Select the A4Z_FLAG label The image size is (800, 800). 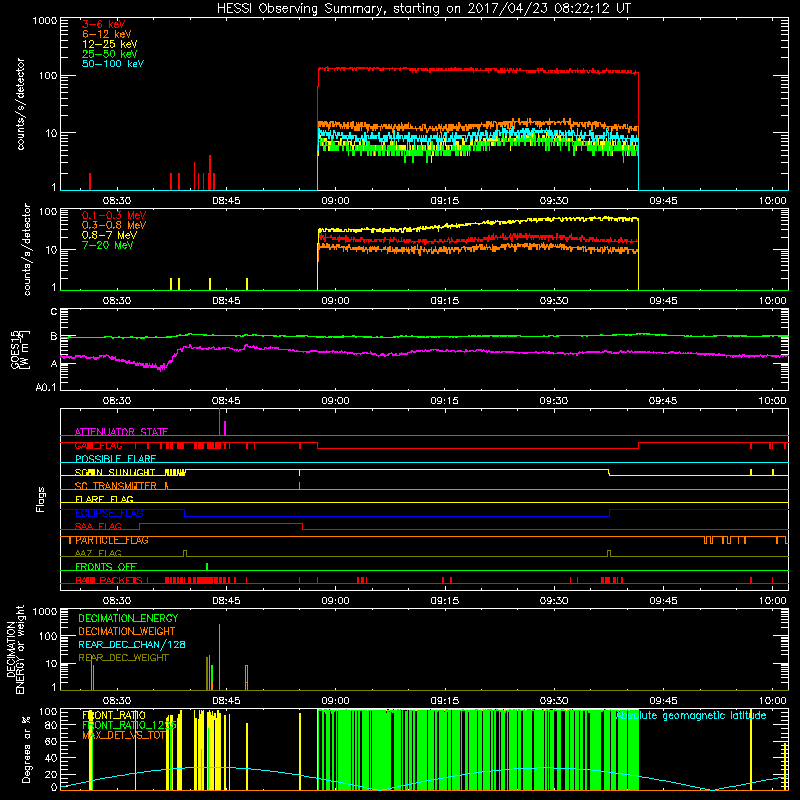[98, 553]
